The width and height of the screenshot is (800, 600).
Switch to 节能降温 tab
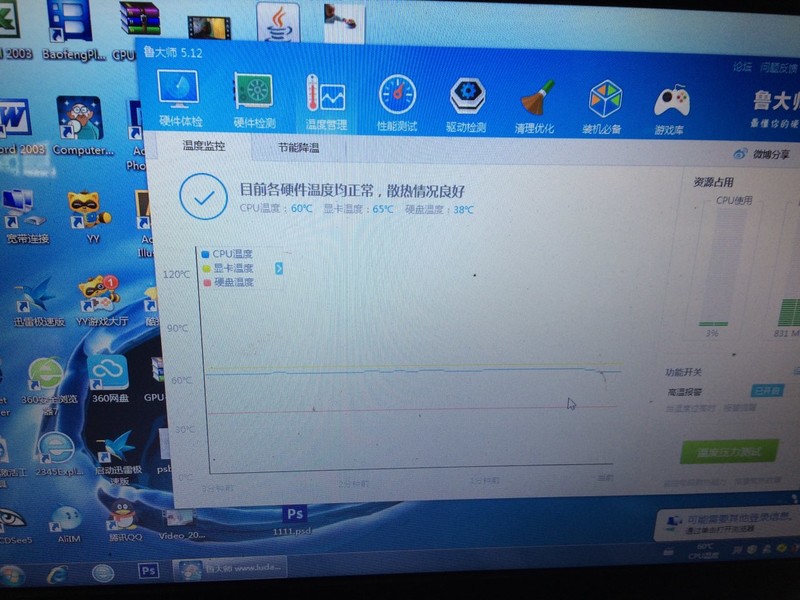[x=298, y=148]
